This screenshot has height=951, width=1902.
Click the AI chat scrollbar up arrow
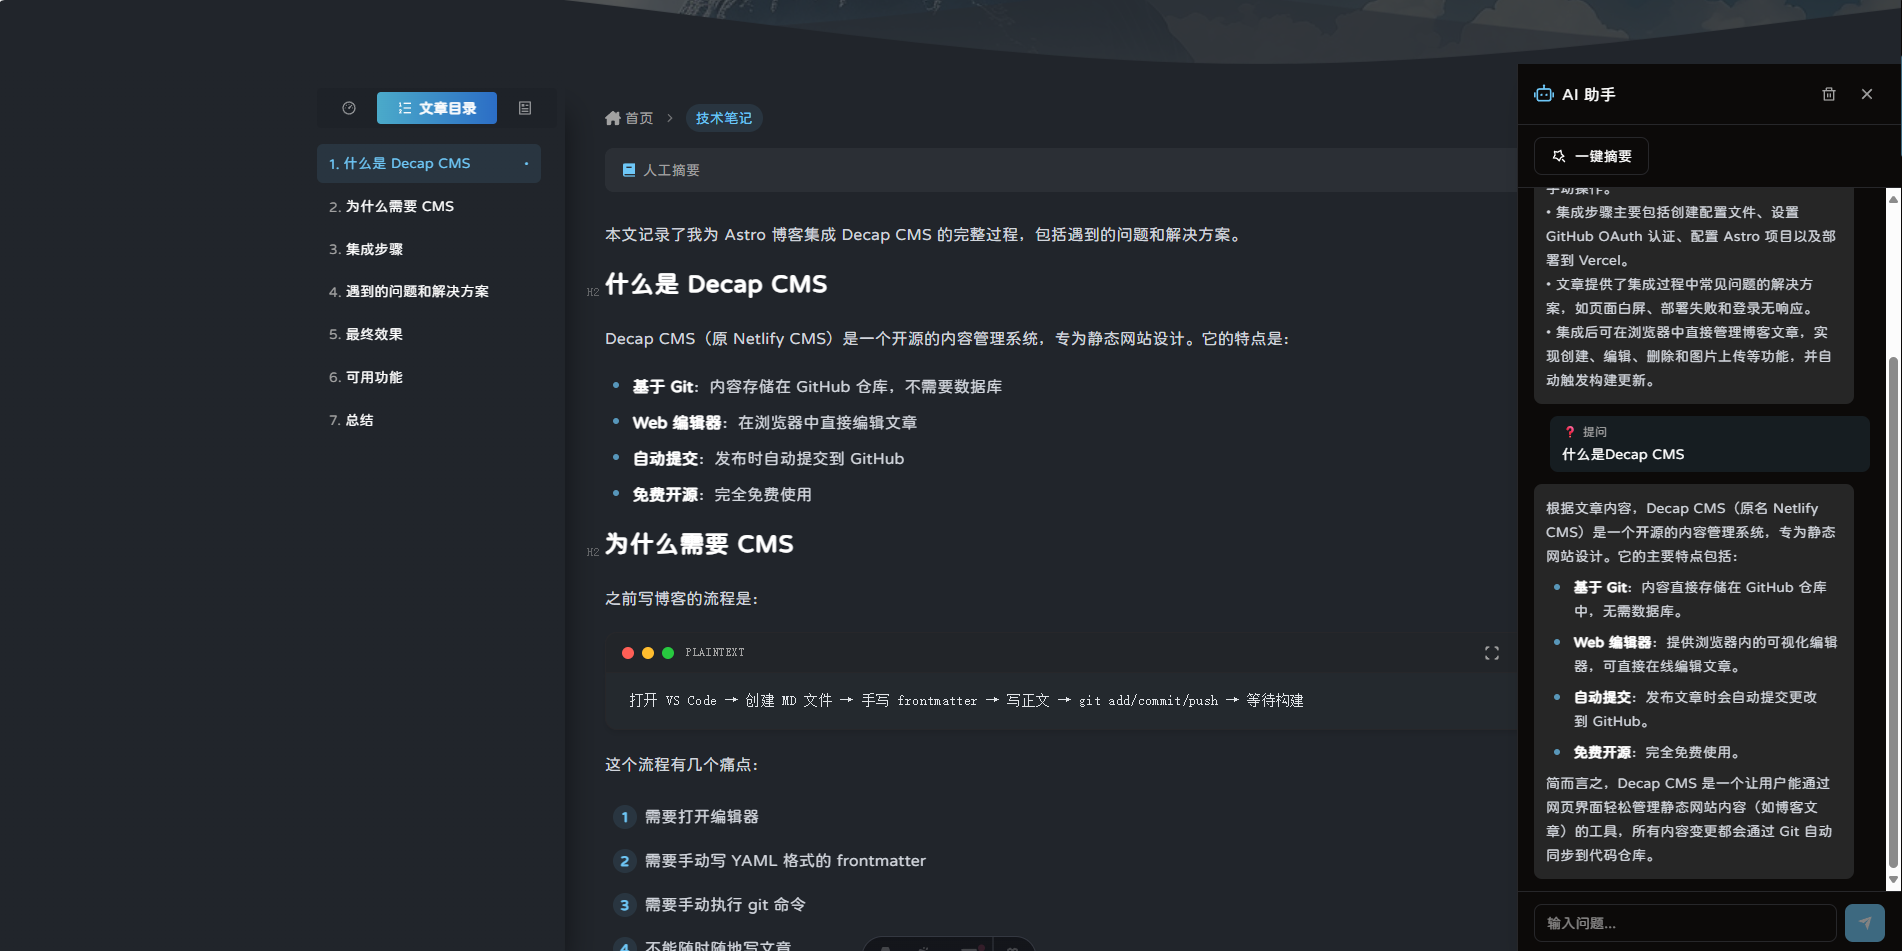1893,199
